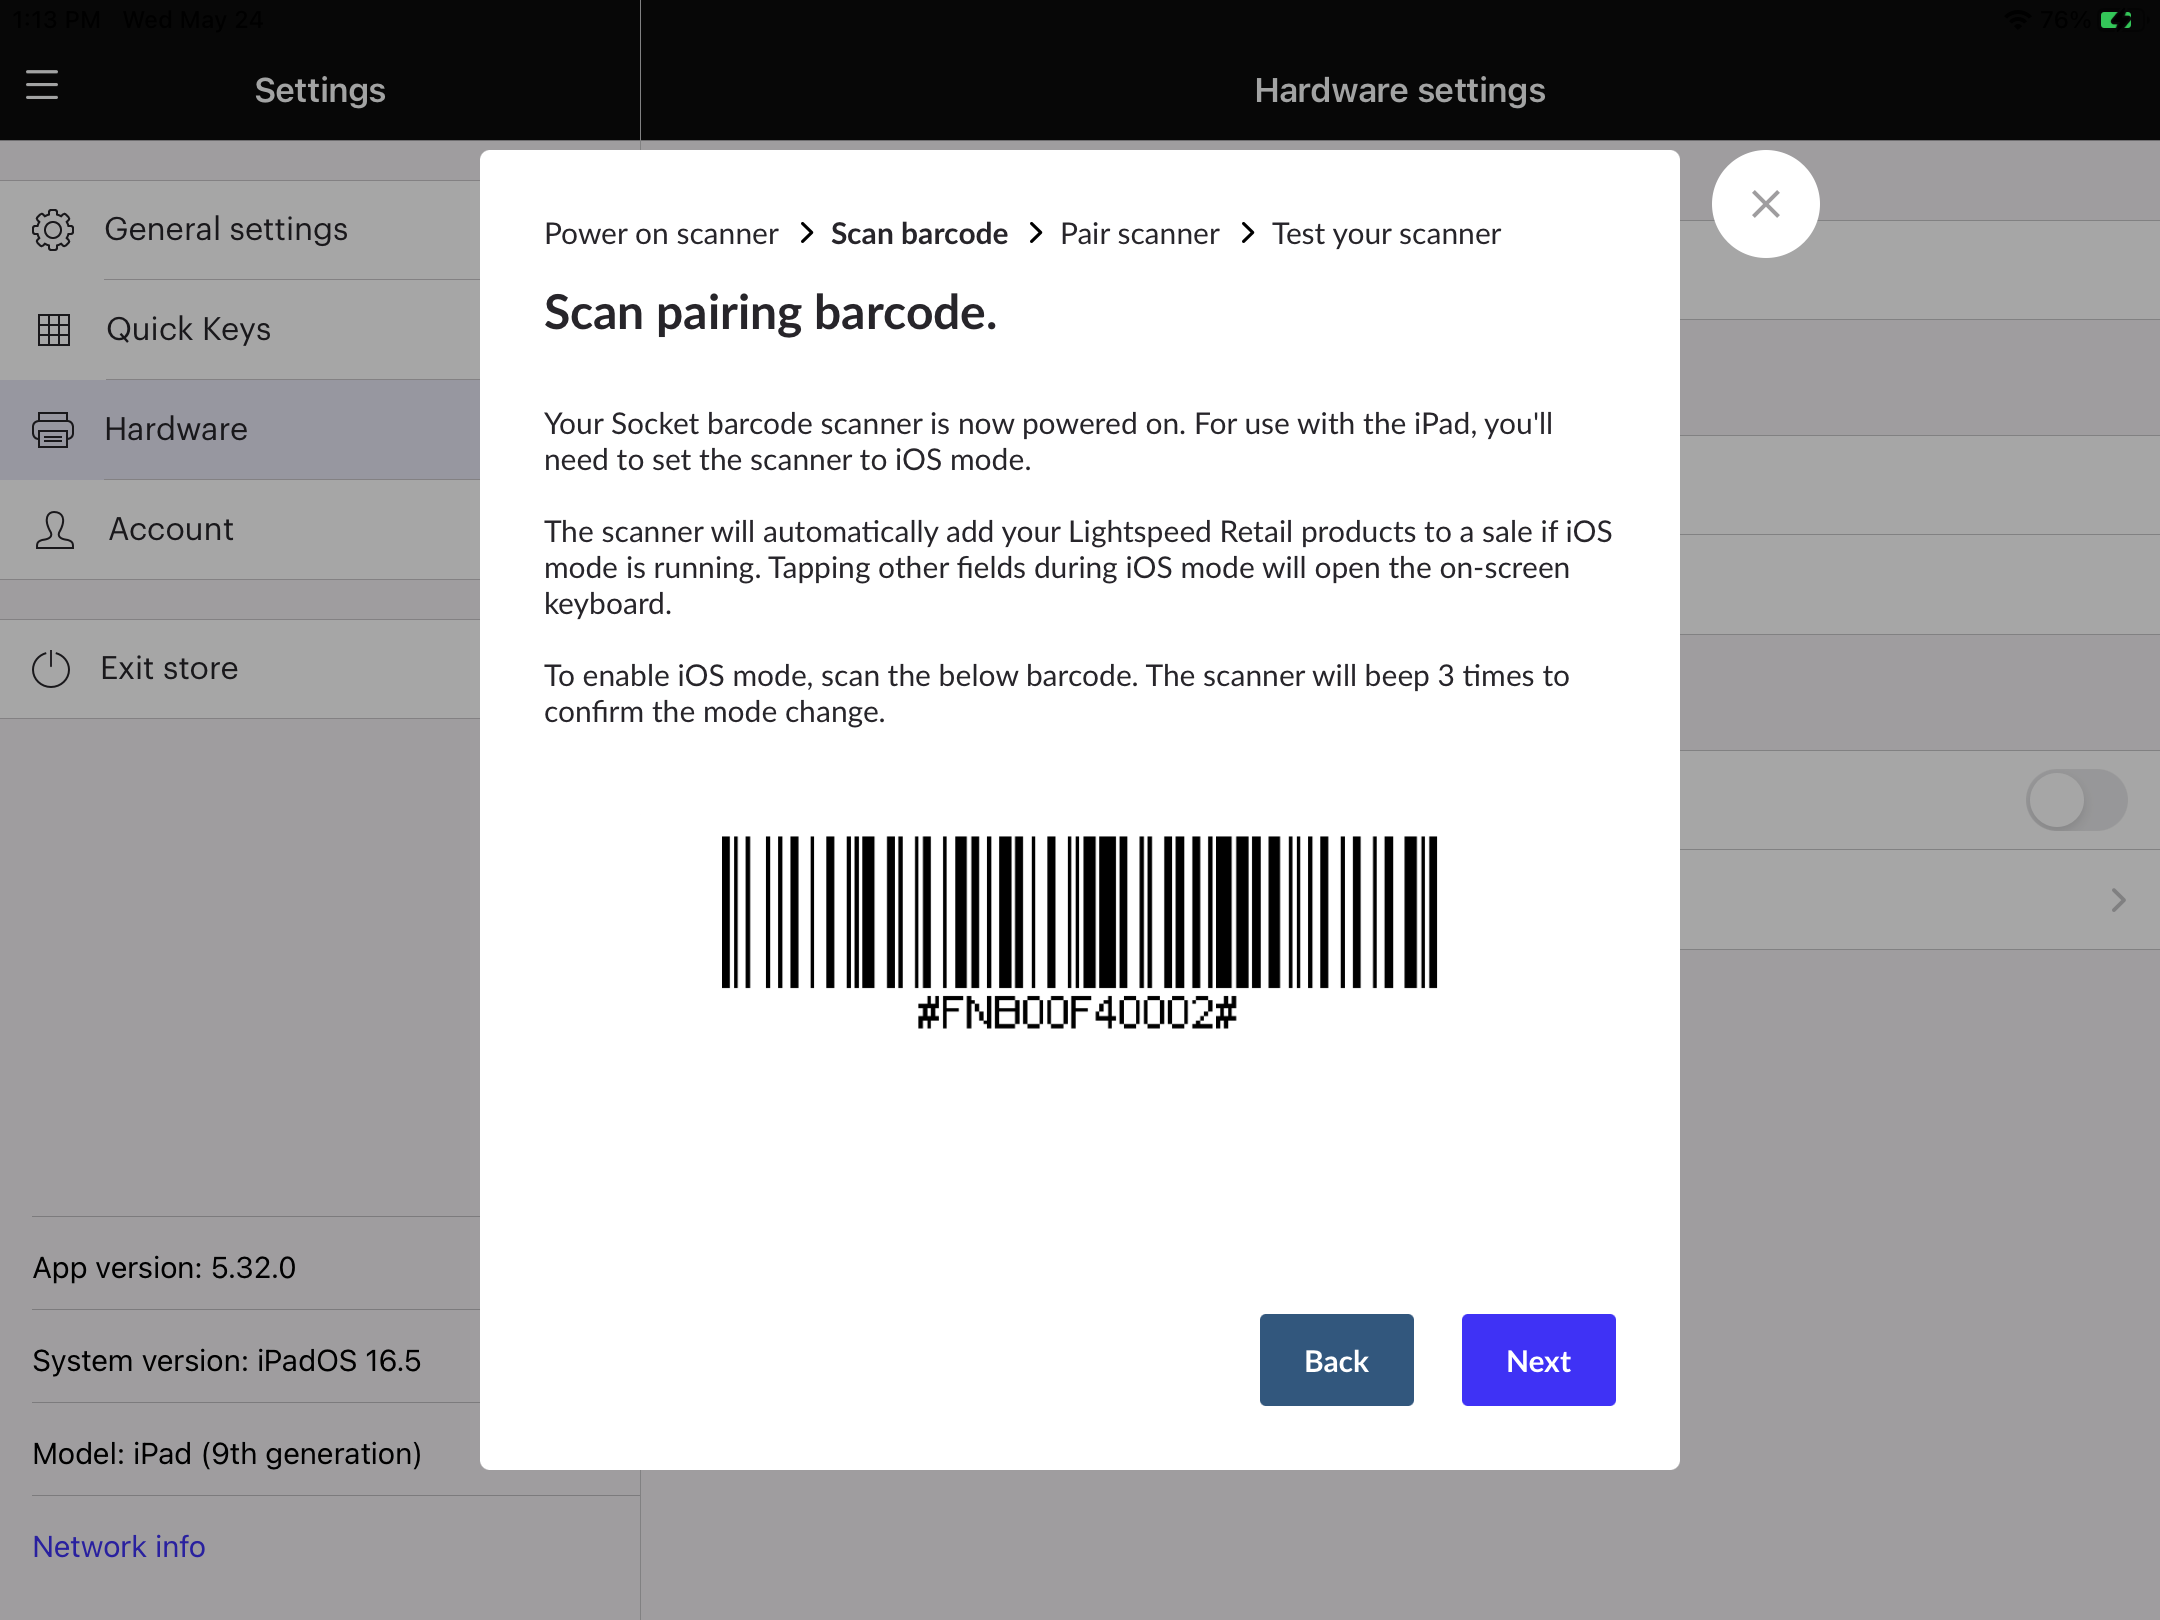
Task: Open the Network info link
Action: pyautogui.click(x=119, y=1547)
